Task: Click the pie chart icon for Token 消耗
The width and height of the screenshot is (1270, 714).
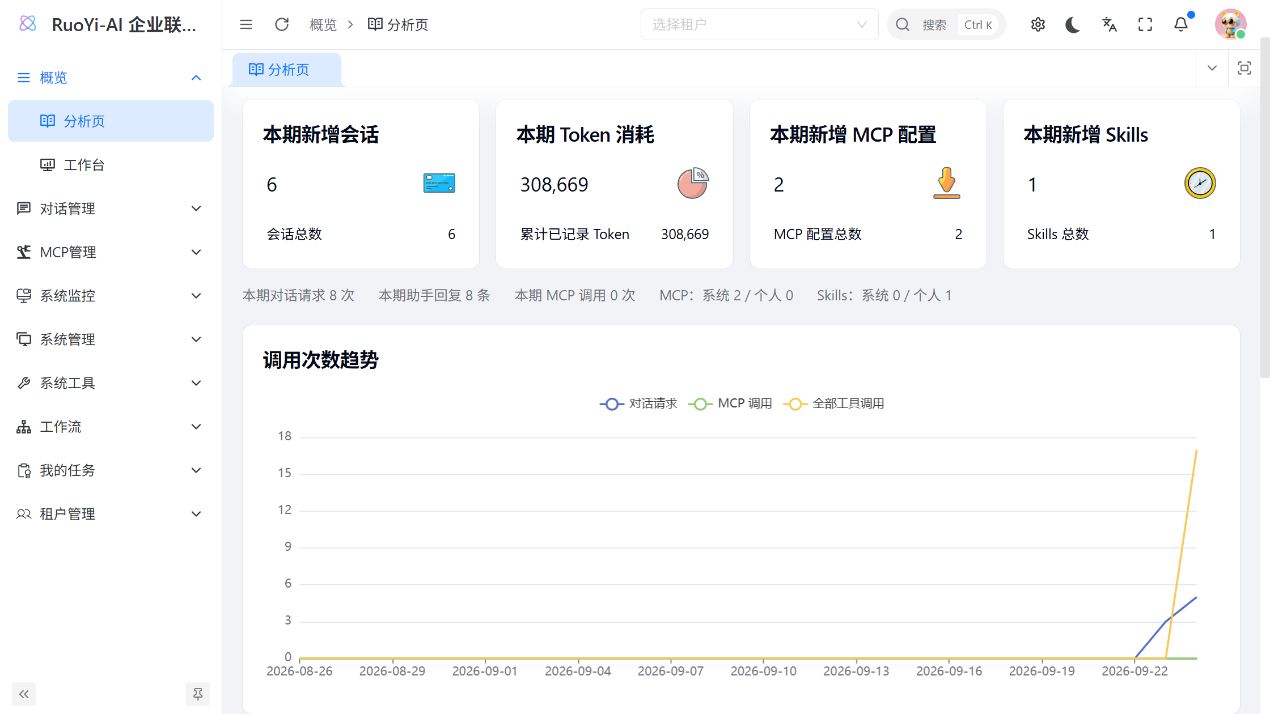Action: coord(693,183)
